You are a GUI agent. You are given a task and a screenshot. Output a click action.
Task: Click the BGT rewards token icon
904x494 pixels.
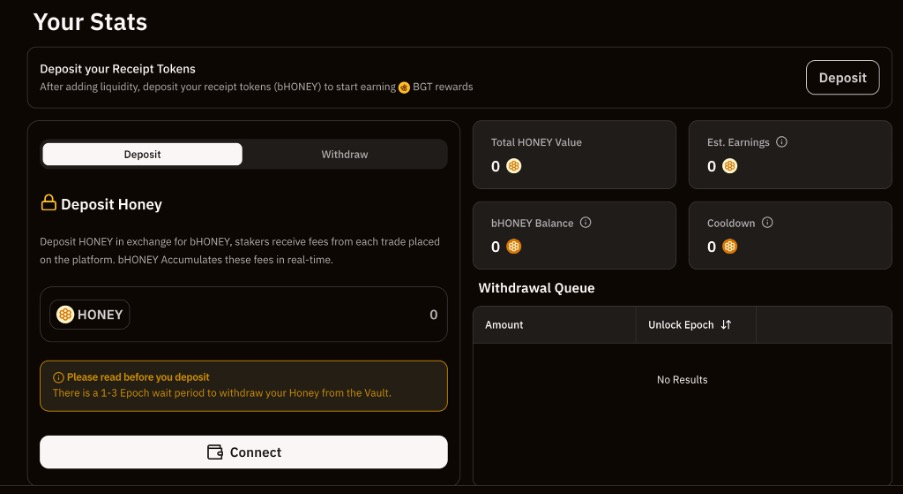(404, 87)
